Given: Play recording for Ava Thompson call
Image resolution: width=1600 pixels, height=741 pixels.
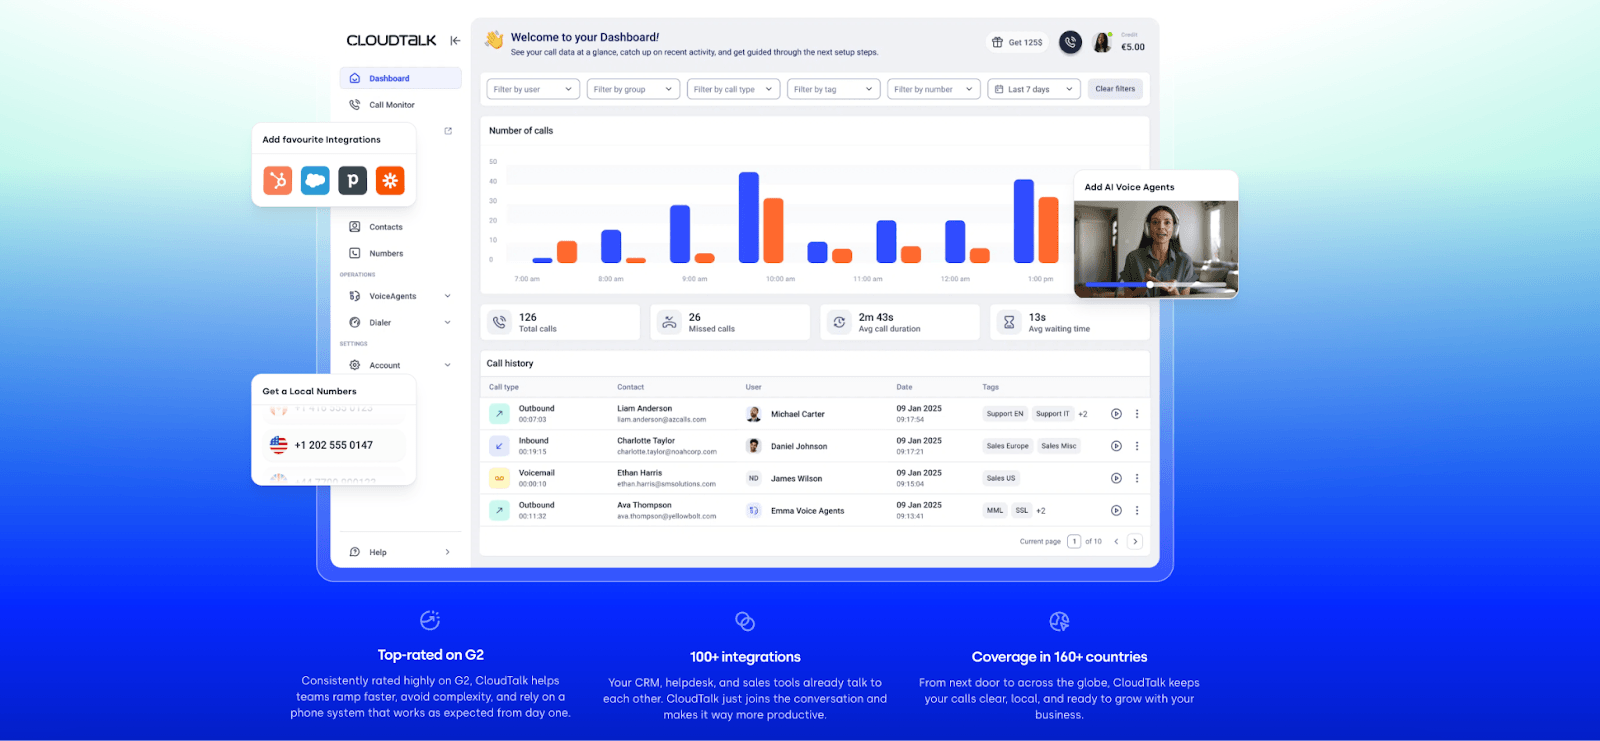Looking at the screenshot, I should [1116, 510].
